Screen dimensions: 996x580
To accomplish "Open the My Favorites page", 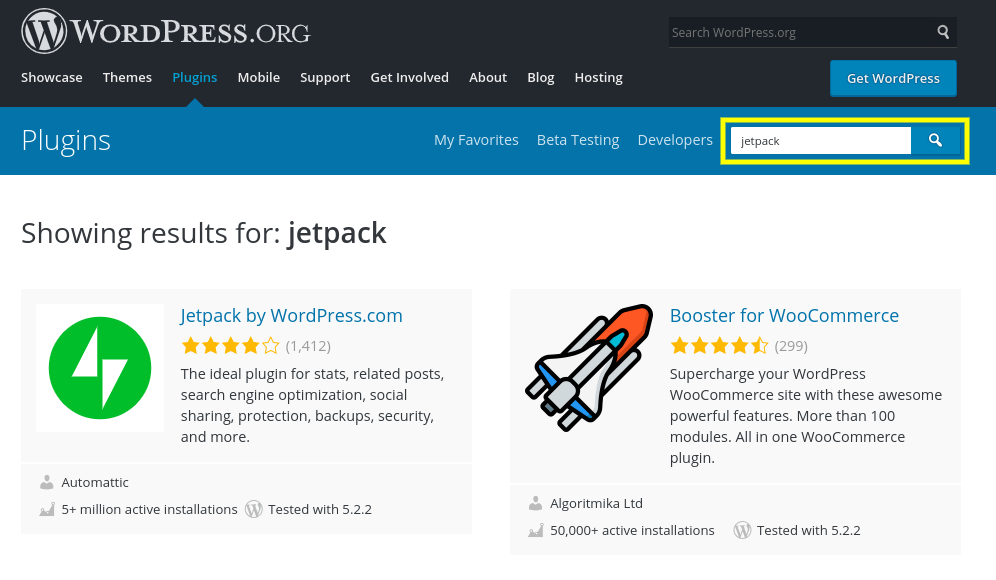I will (x=476, y=140).
